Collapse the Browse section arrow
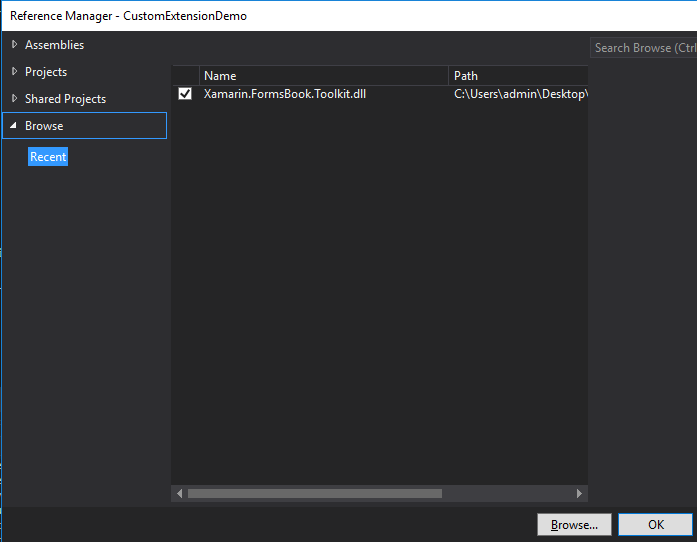Image resolution: width=697 pixels, height=542 pixels. tap(14, 126)
